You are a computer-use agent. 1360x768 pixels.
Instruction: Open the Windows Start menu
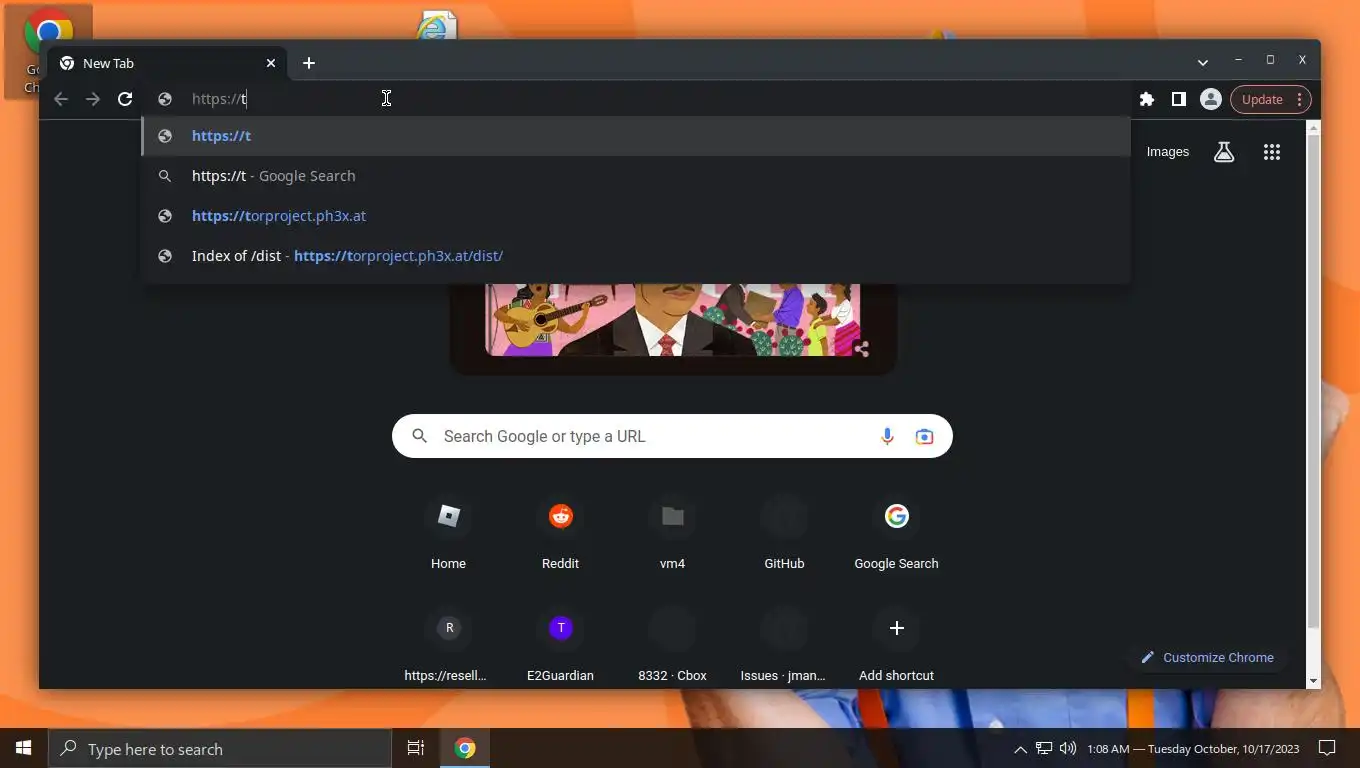click(24, 748)
